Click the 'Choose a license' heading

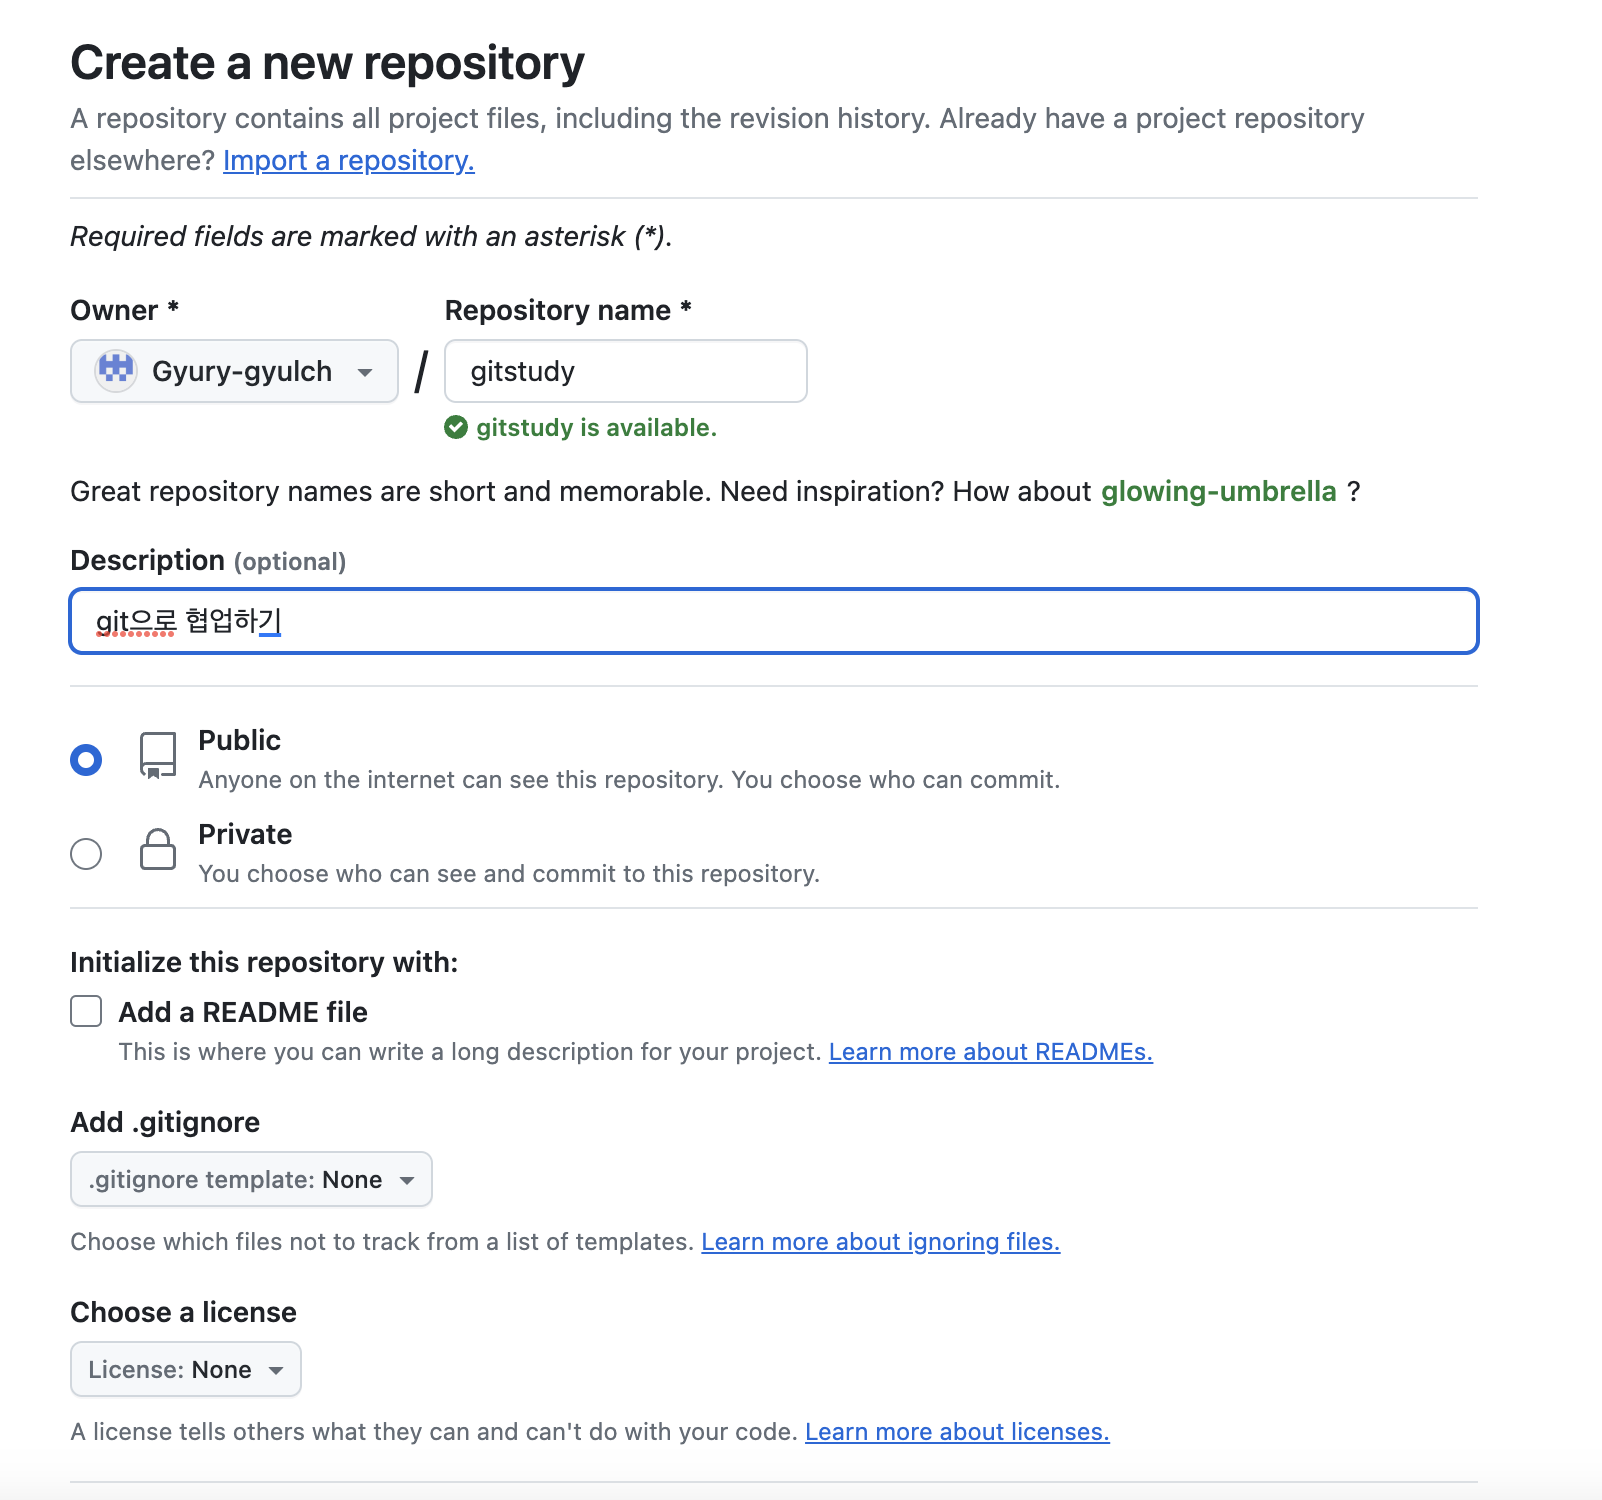pos(183,1312)
